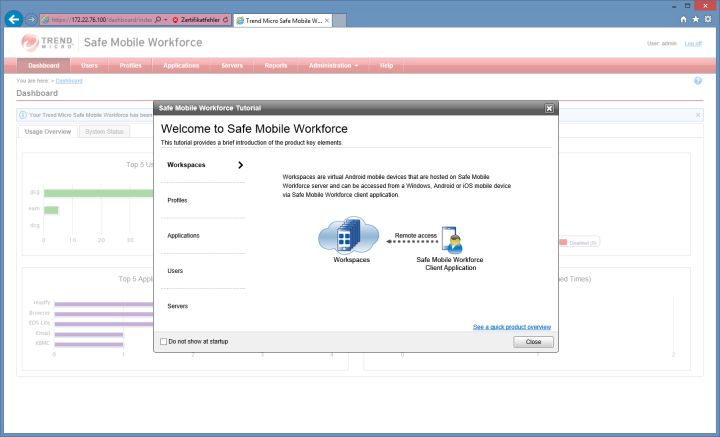Click the browser back arrow button
The width and height of the screenshot is (720, 437).
coord(14,19)
